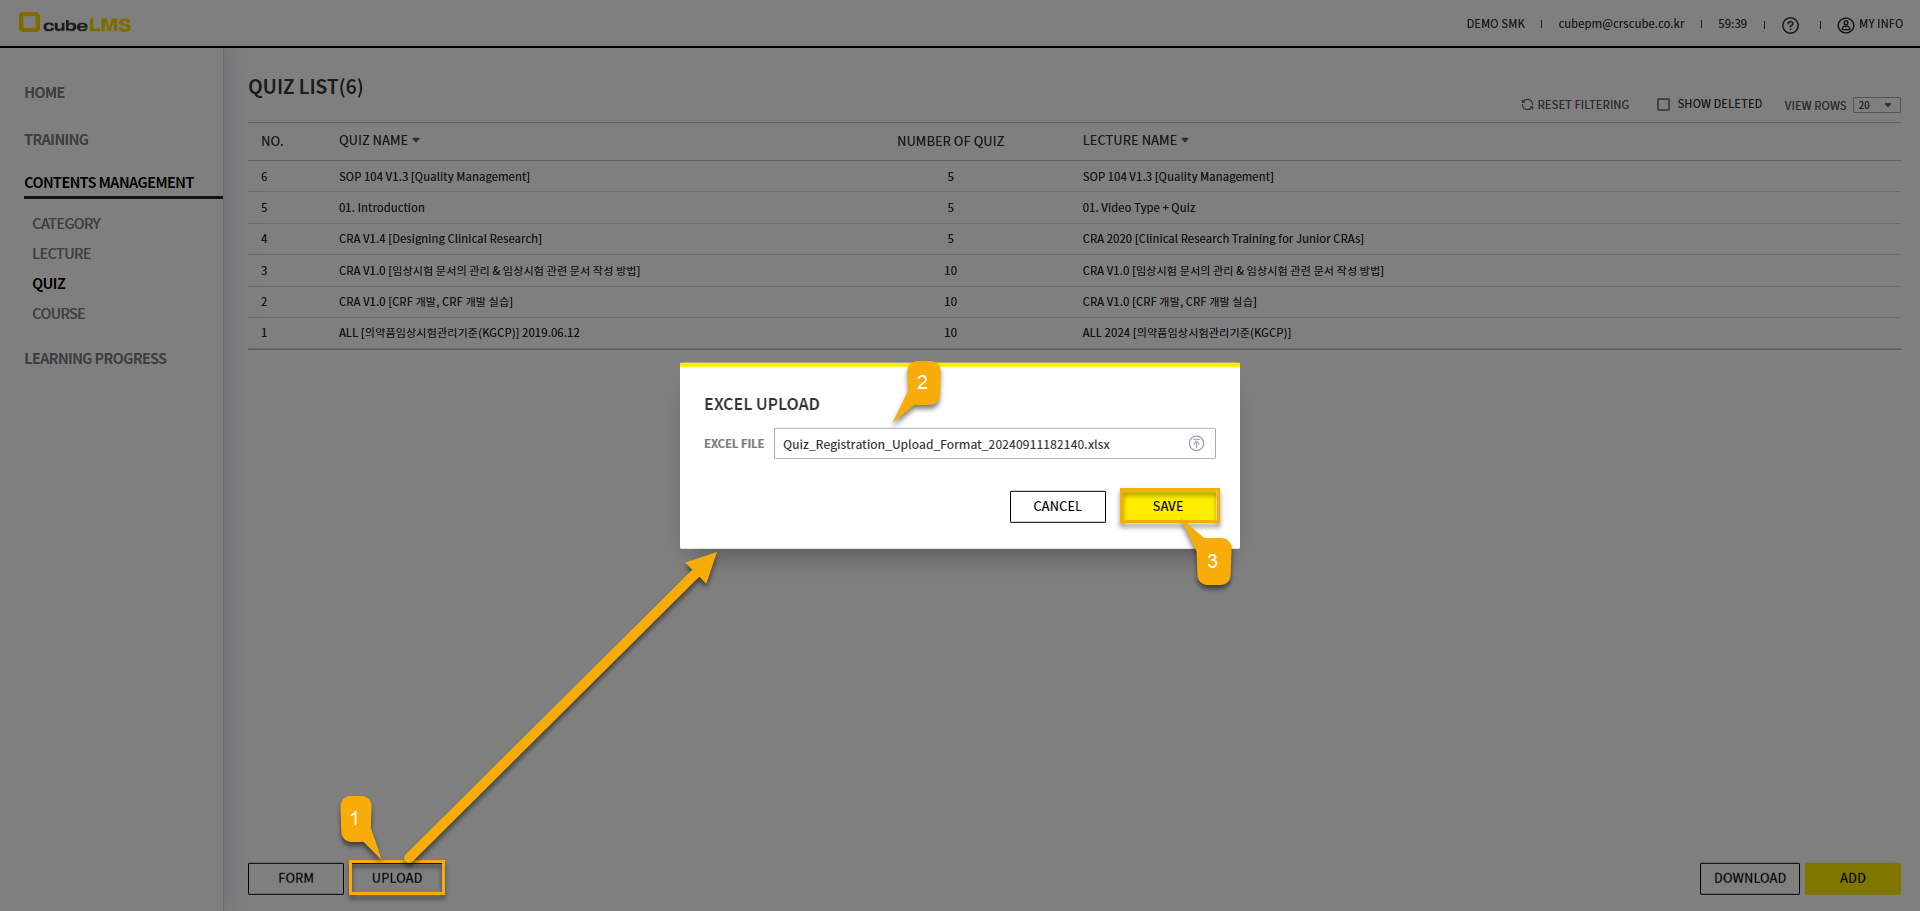Image resolution: width=1920 pixels, height=911 pixels.
Task: Cancel the Excel Upload dialog
Action: [1057, 507]
